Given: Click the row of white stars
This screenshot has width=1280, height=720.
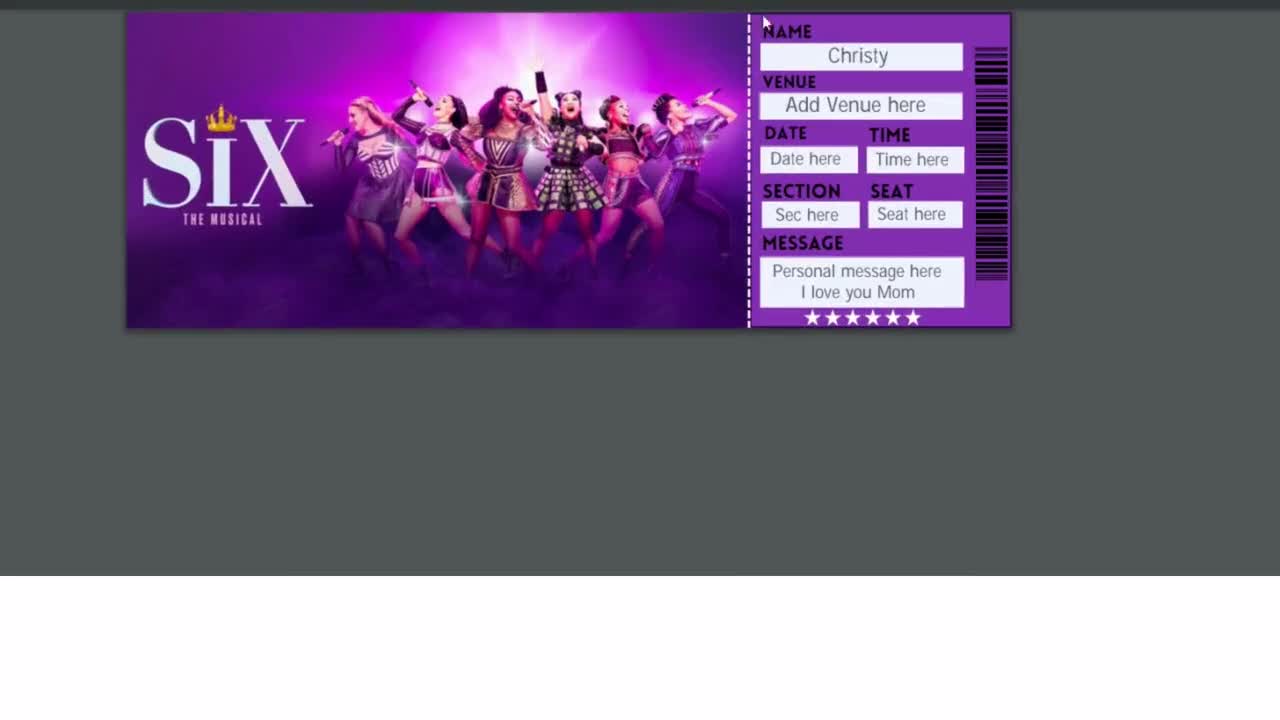Looking at the screenshot, I should click(862, 318).
